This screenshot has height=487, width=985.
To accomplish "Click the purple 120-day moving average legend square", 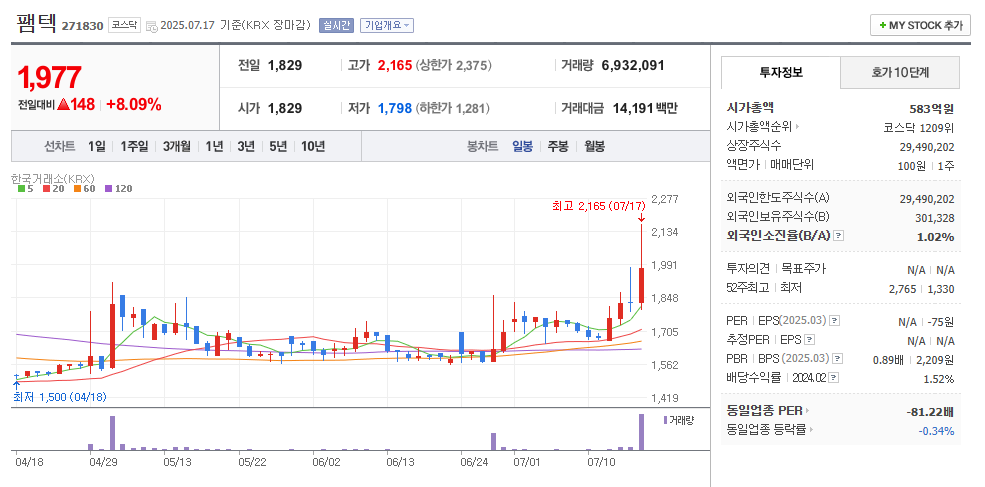I will (107, 189).
